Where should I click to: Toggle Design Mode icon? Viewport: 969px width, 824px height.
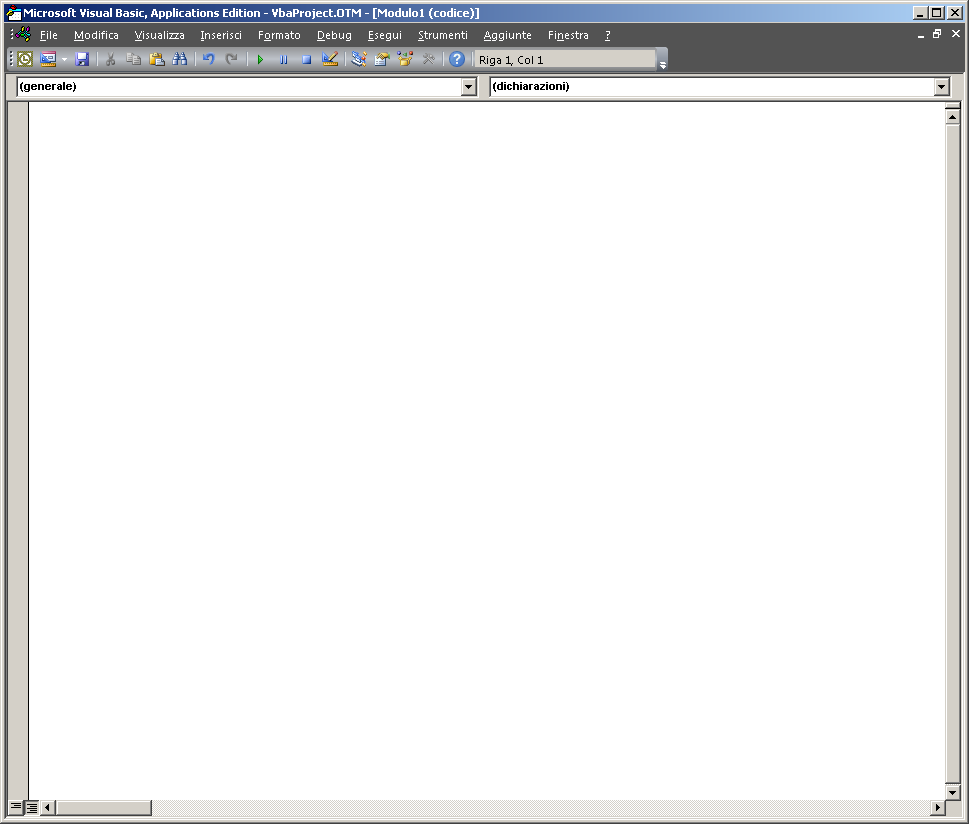coord(330,59)
